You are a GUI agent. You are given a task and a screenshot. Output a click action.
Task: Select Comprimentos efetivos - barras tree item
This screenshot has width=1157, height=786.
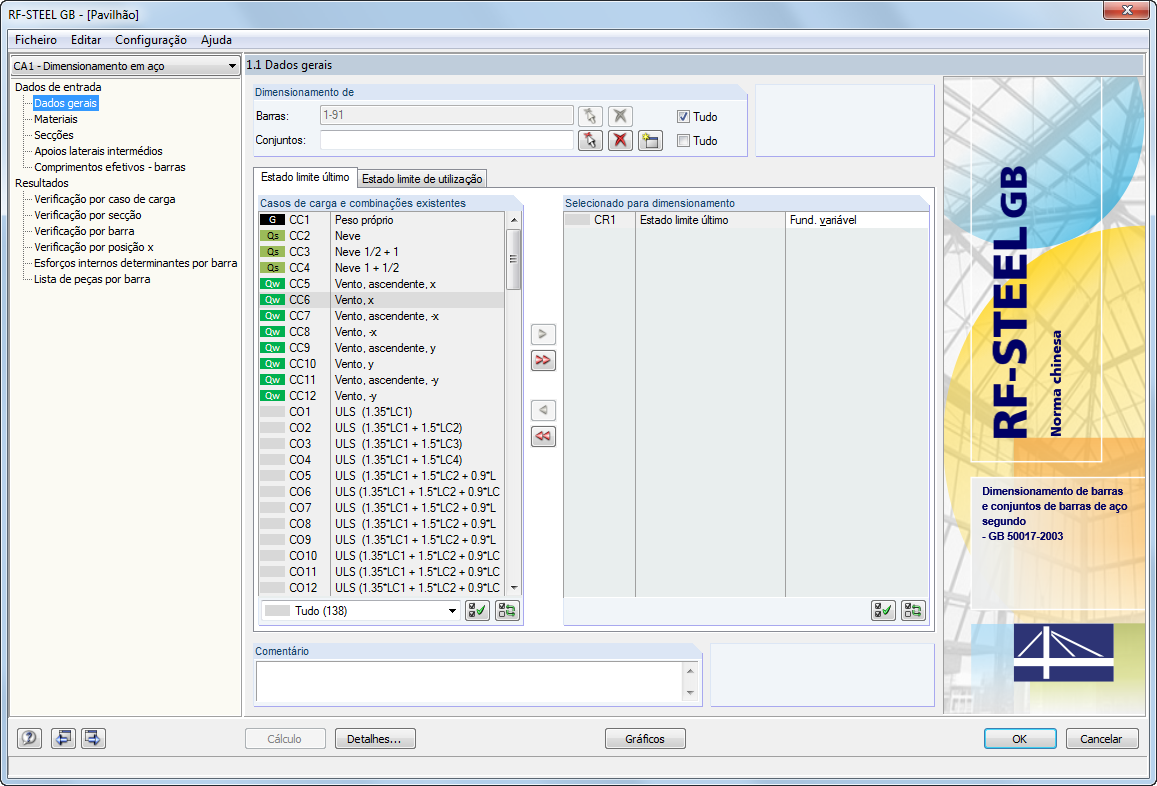pyautogui.click(x=110, y=167)
